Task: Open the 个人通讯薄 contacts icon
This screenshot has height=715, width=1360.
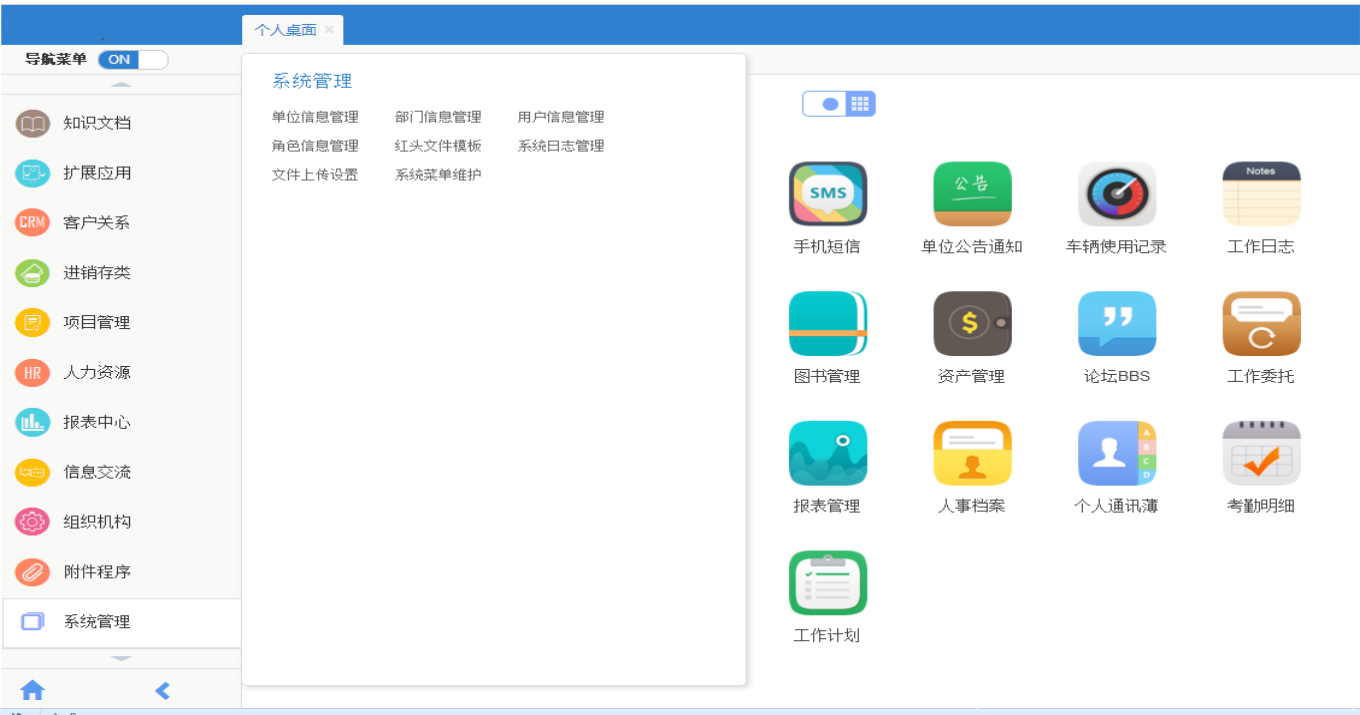Action: click(1117, 454)
